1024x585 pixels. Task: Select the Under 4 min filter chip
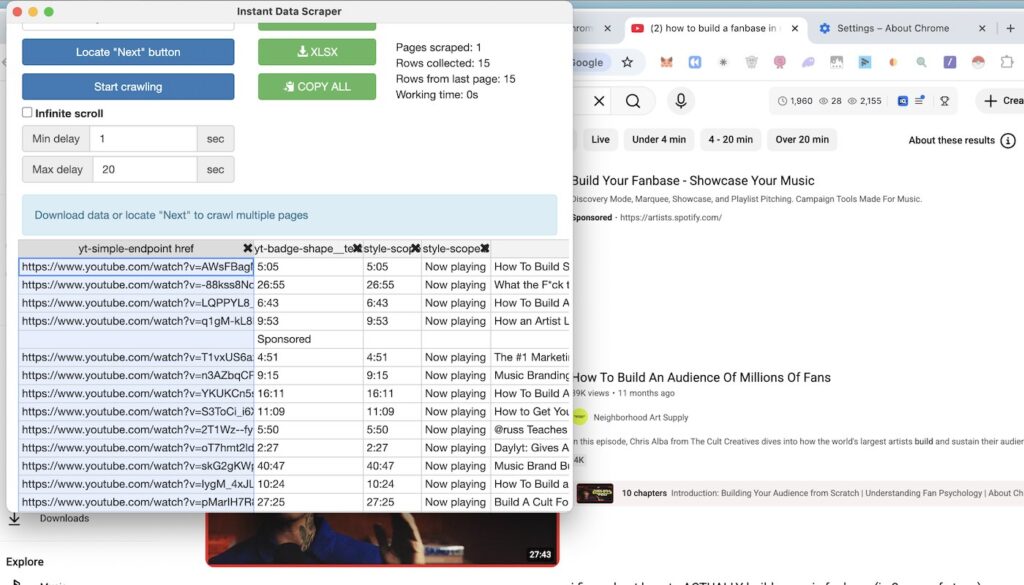tap(658, 140)
